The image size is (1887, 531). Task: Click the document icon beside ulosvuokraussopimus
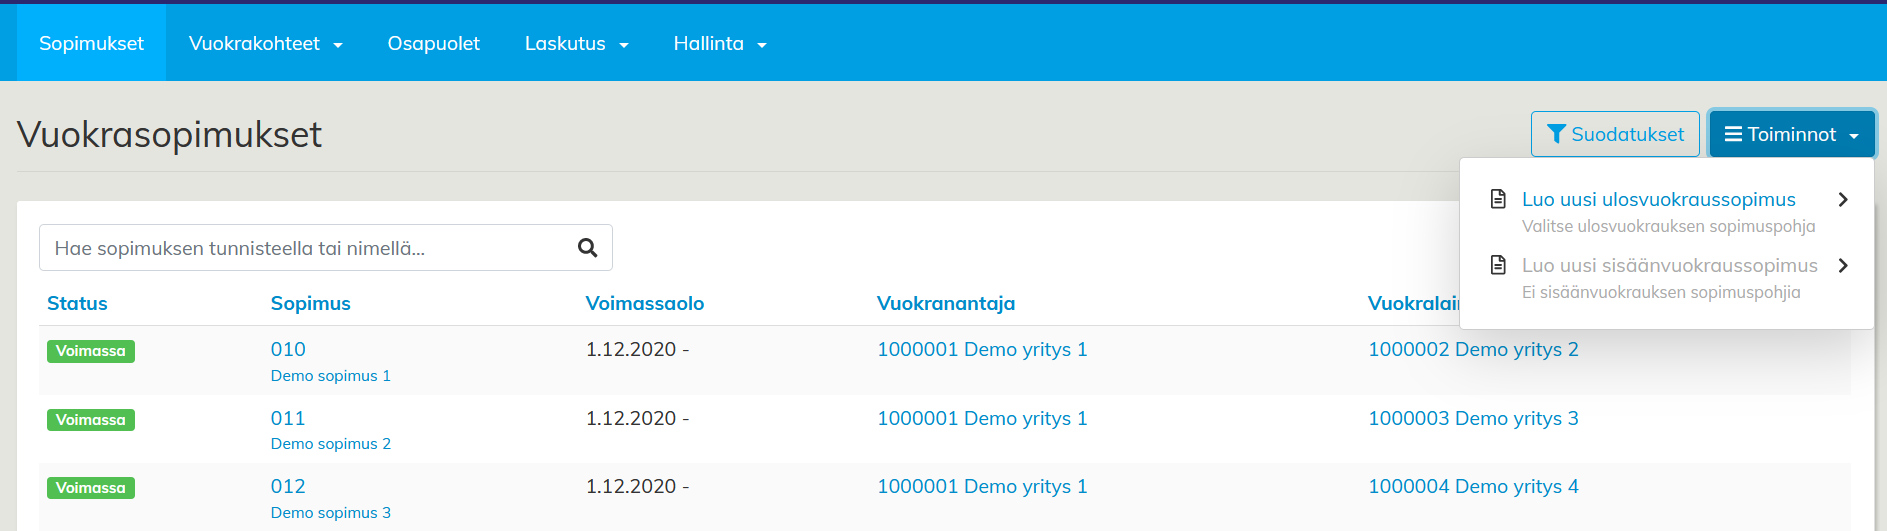(x=1498, y=199)
